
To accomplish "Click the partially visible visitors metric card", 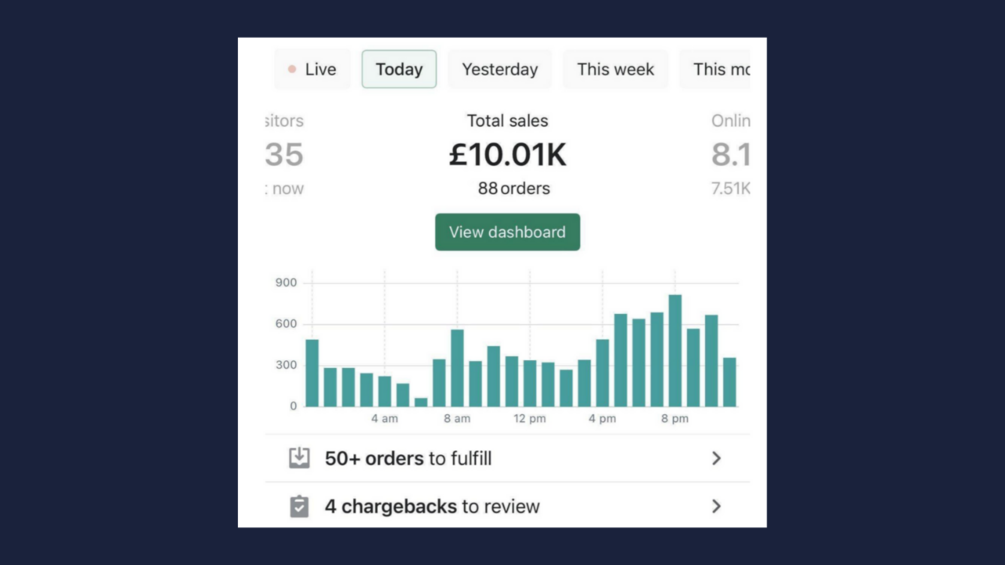I will 285,154.
